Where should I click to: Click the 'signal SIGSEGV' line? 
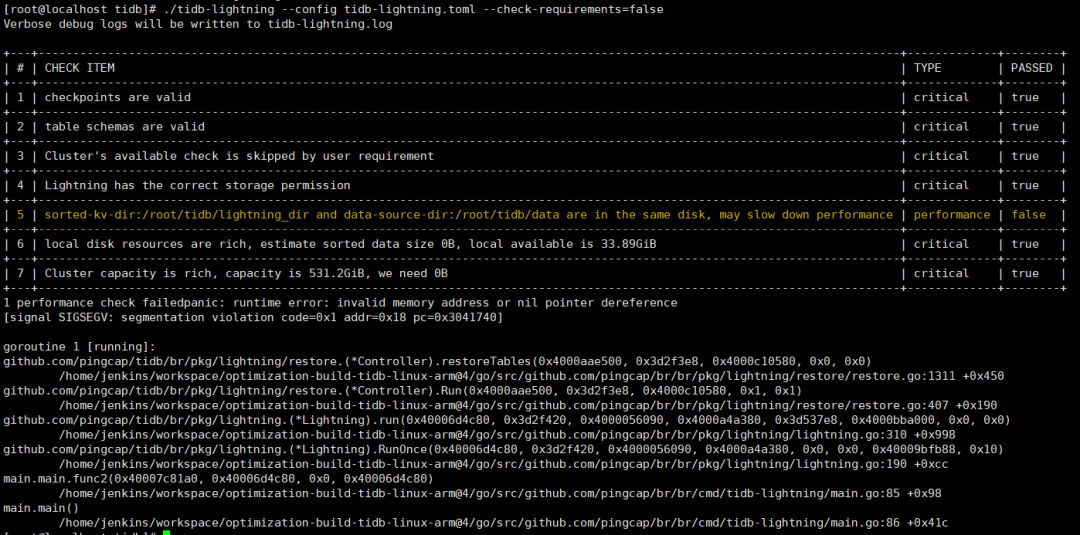click(x=253, y=317)
